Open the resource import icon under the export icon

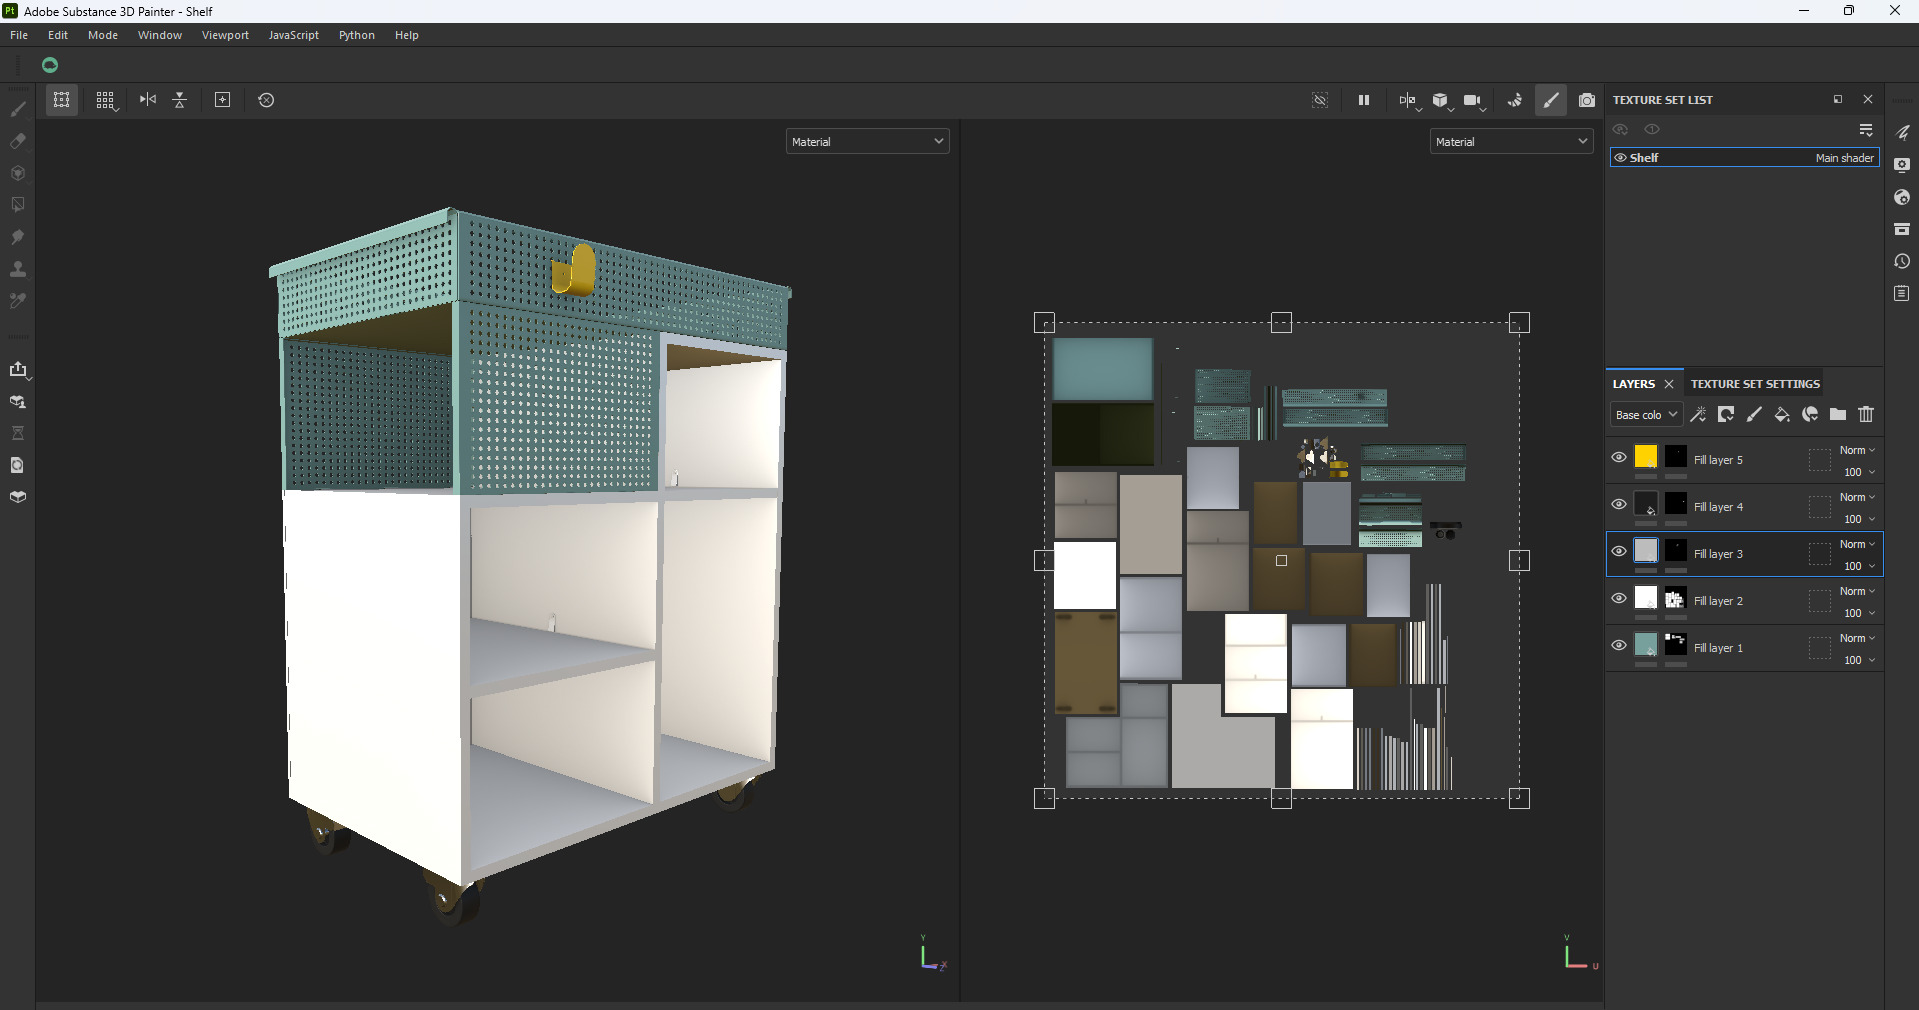pyautogui.click(x=18, y=402)
